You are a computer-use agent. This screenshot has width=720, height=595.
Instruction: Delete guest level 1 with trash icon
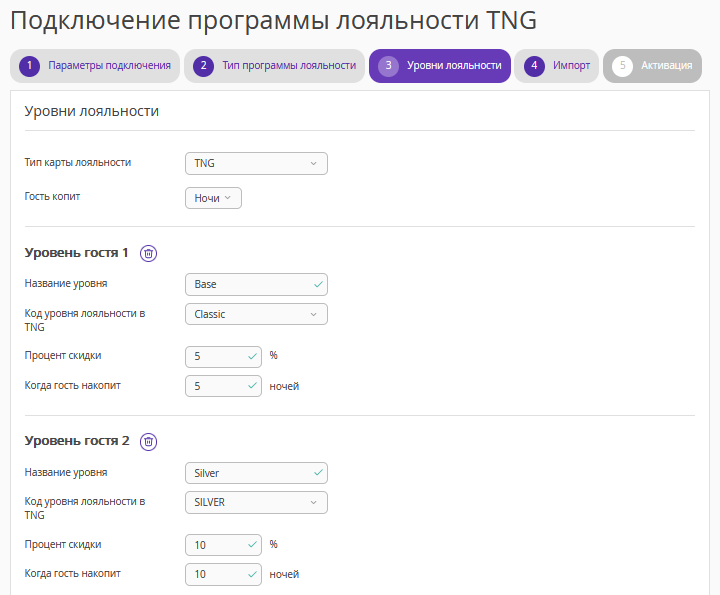point(148,253)
